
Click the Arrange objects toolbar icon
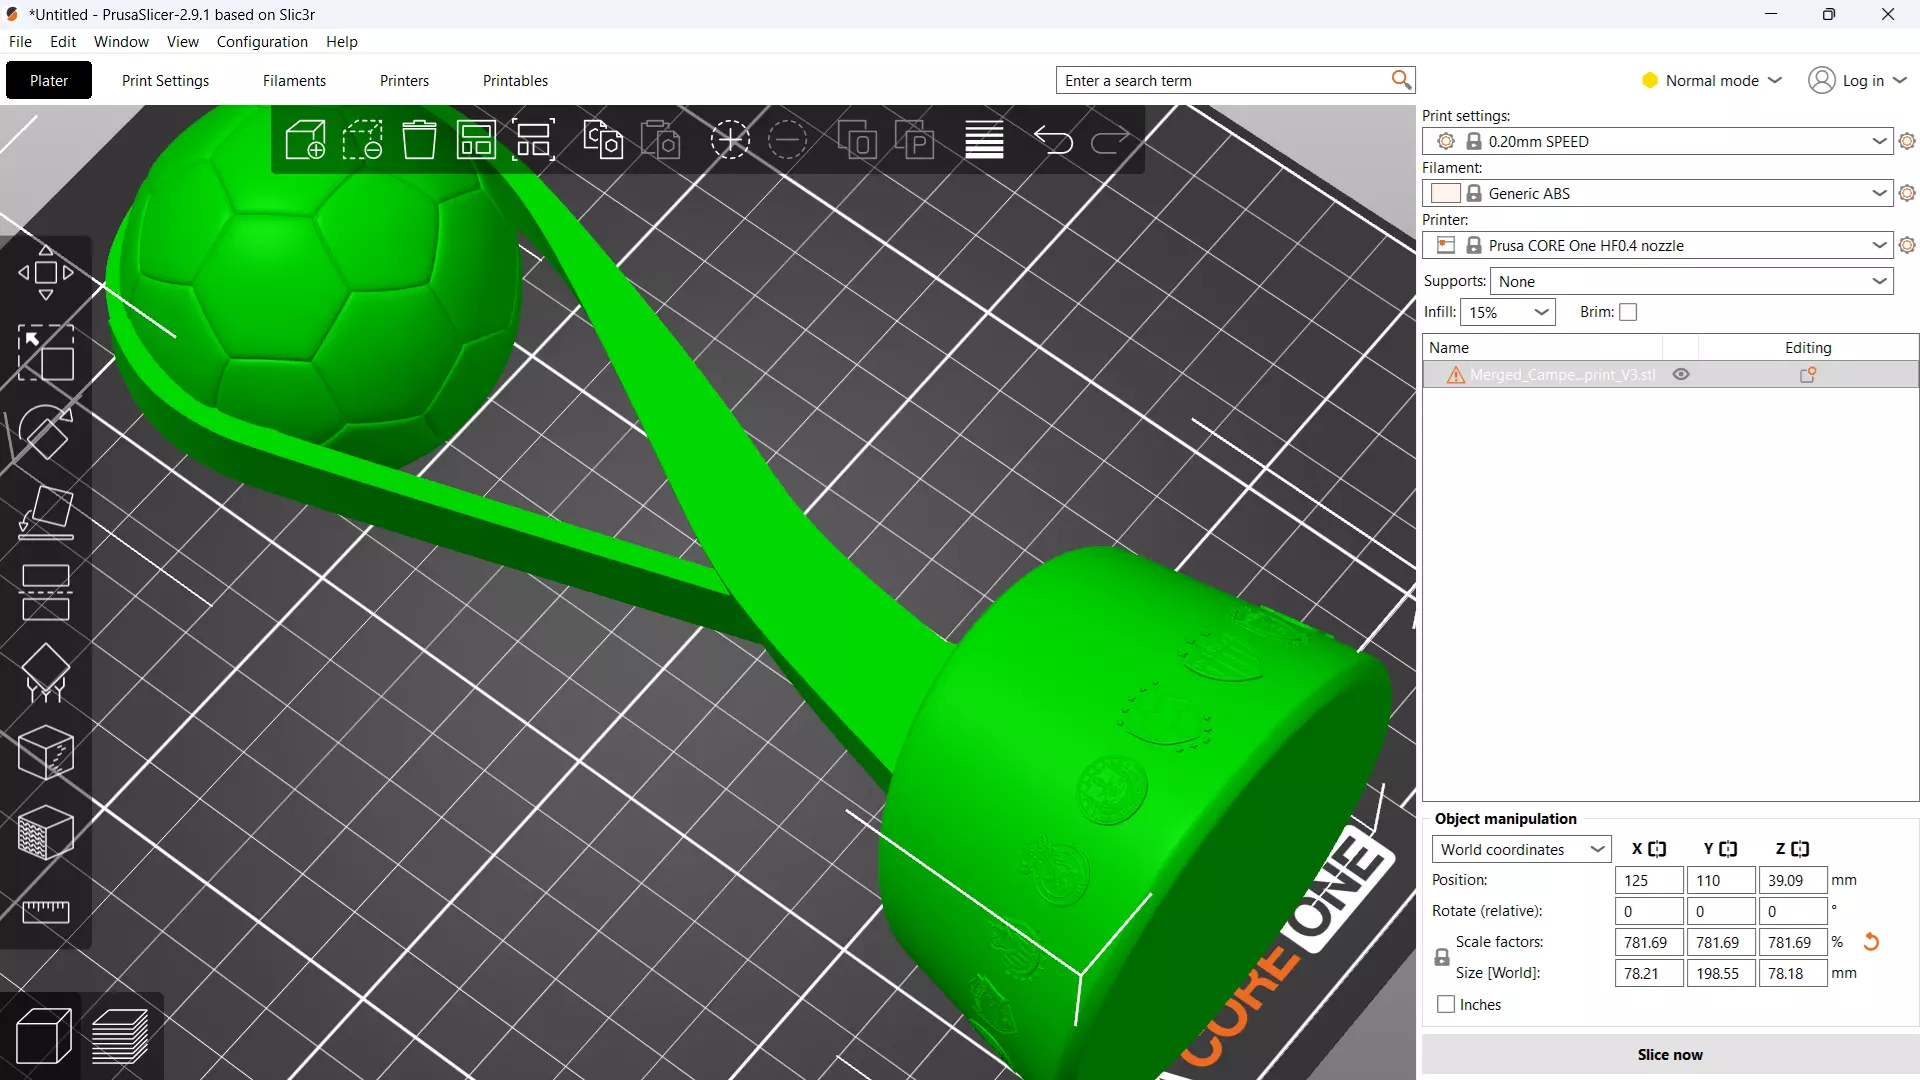[x=476, y=140]
